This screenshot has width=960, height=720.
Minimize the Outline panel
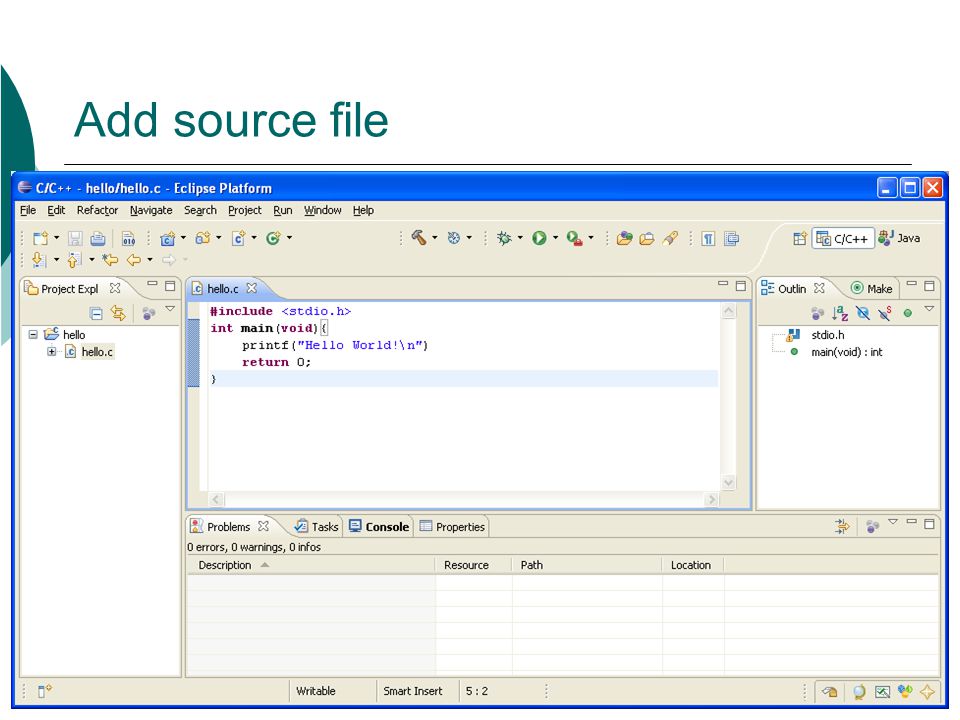912,283
